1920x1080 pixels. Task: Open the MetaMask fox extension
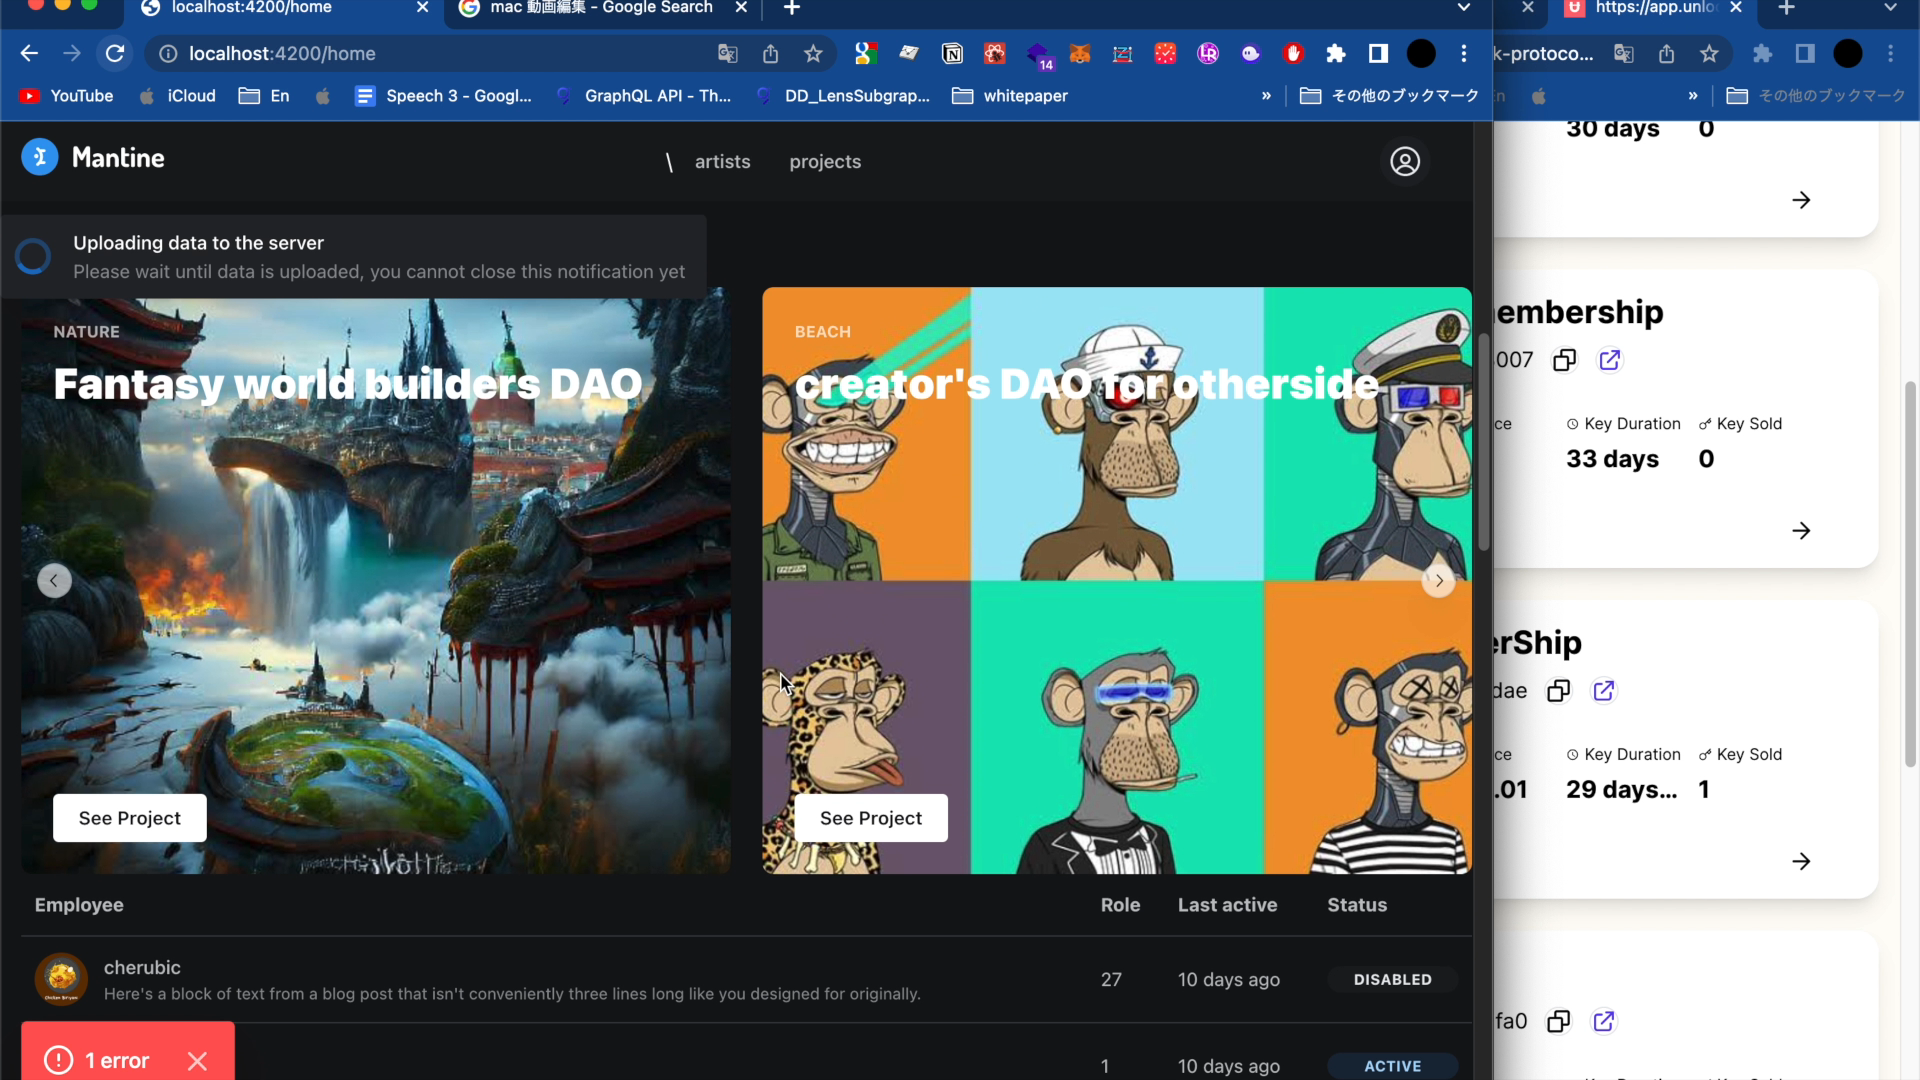point(1080,54)
